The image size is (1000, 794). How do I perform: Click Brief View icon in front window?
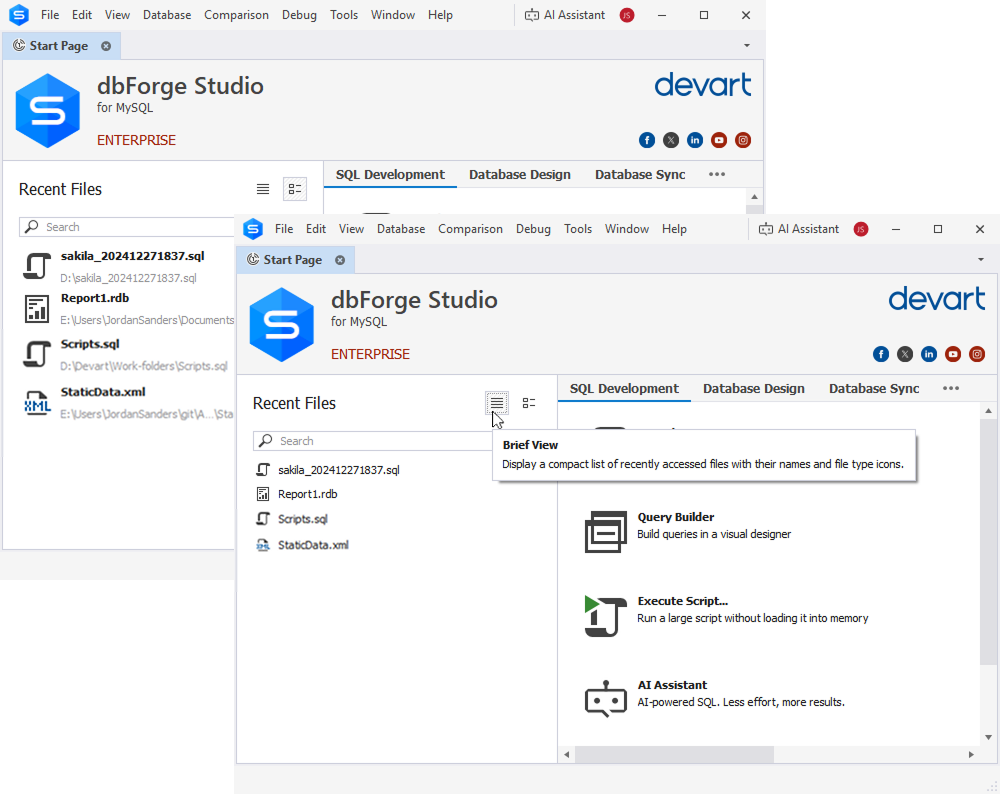click(497, 403)
